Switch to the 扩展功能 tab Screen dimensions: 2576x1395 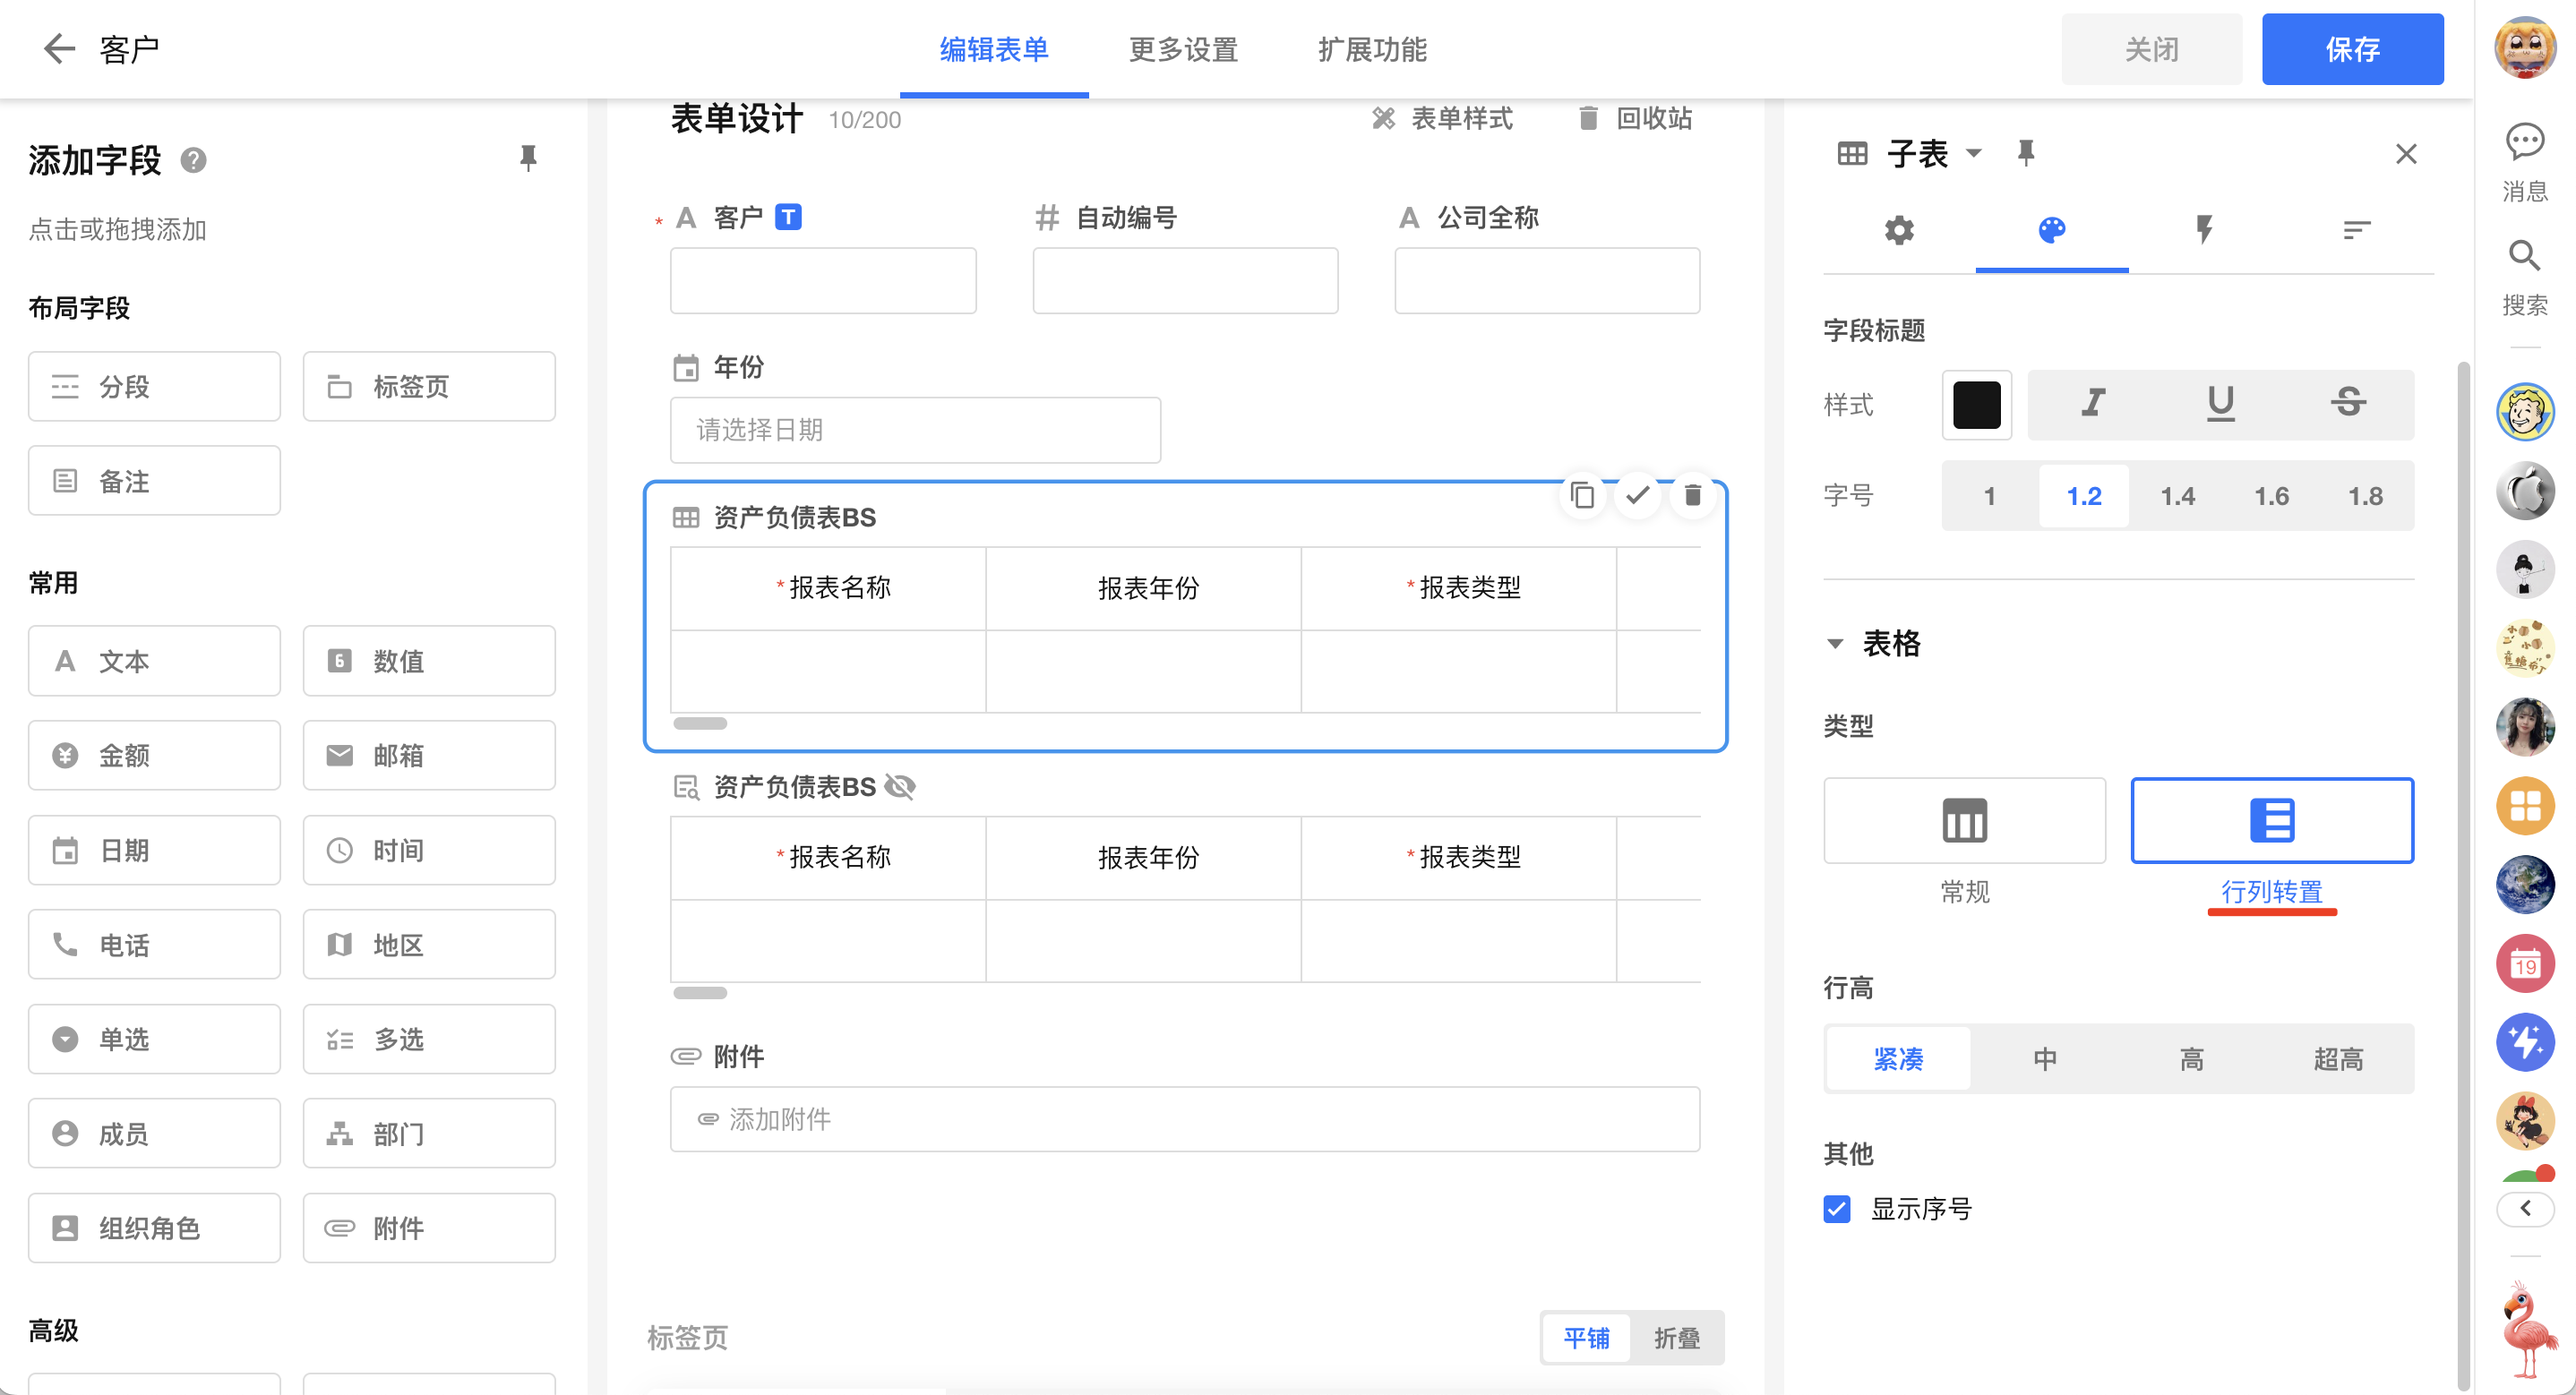pos(1372,49)
